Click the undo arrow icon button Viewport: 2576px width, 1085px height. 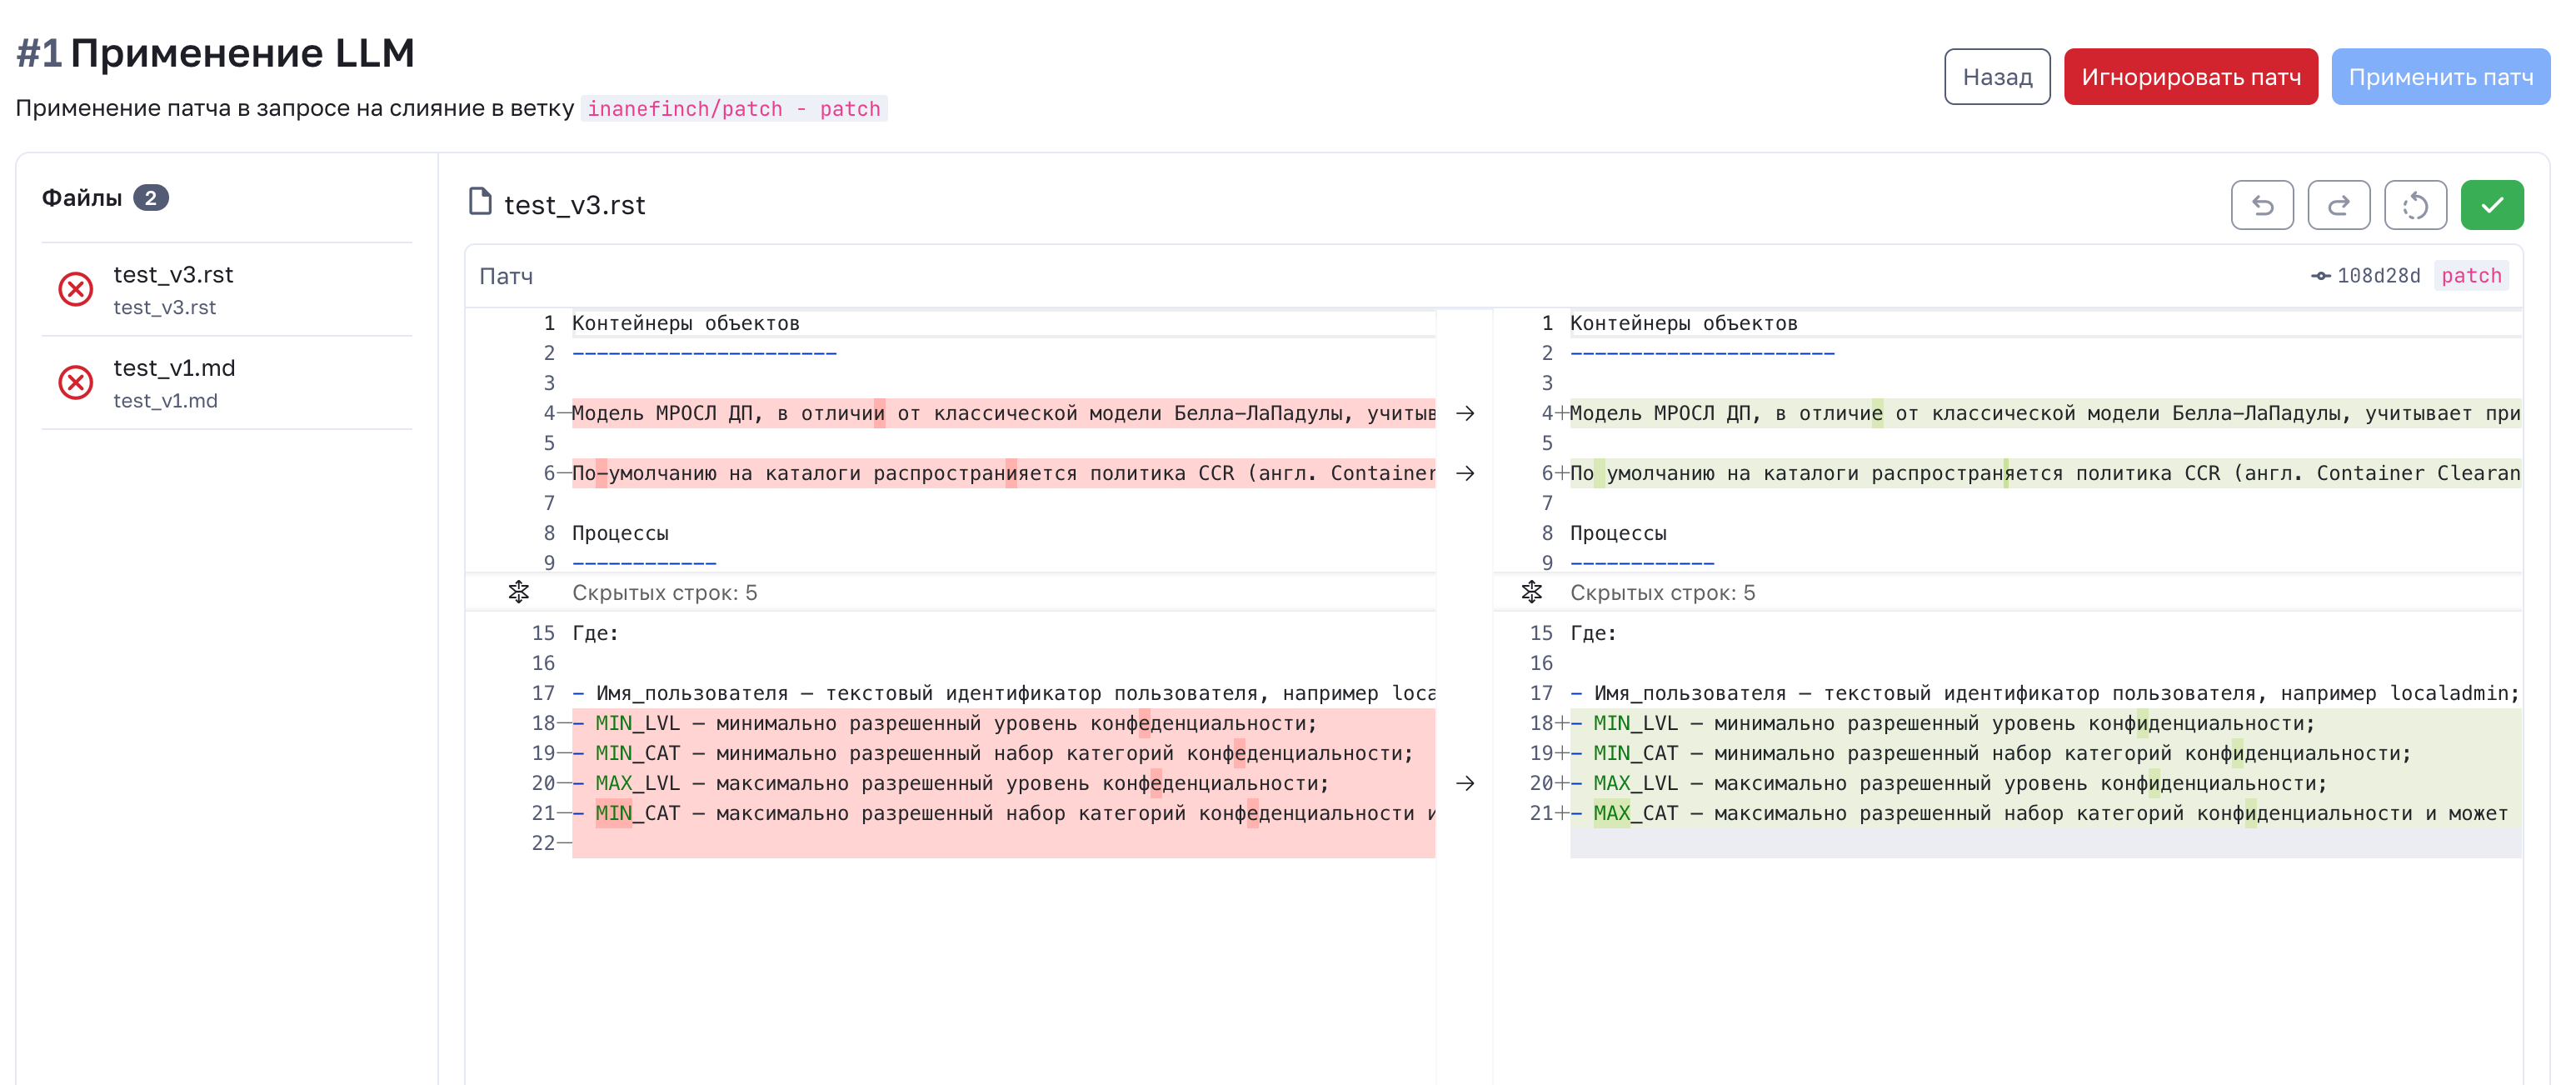(2261, 205)
